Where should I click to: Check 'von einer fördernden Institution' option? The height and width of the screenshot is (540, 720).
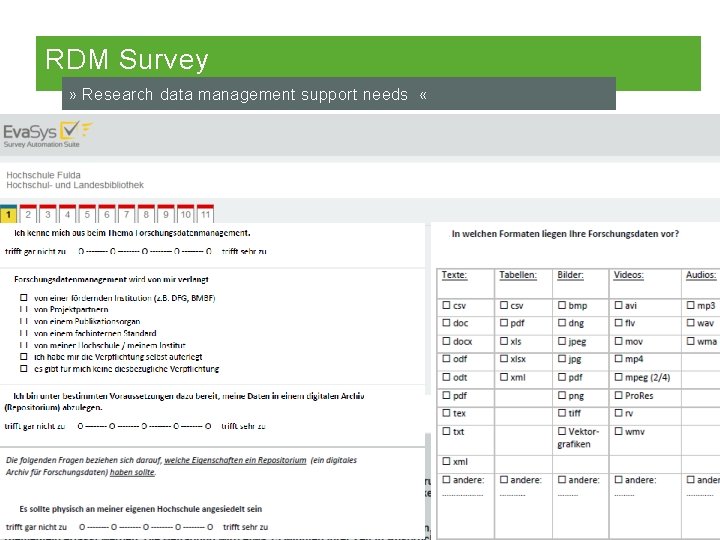tap(23, 298)
